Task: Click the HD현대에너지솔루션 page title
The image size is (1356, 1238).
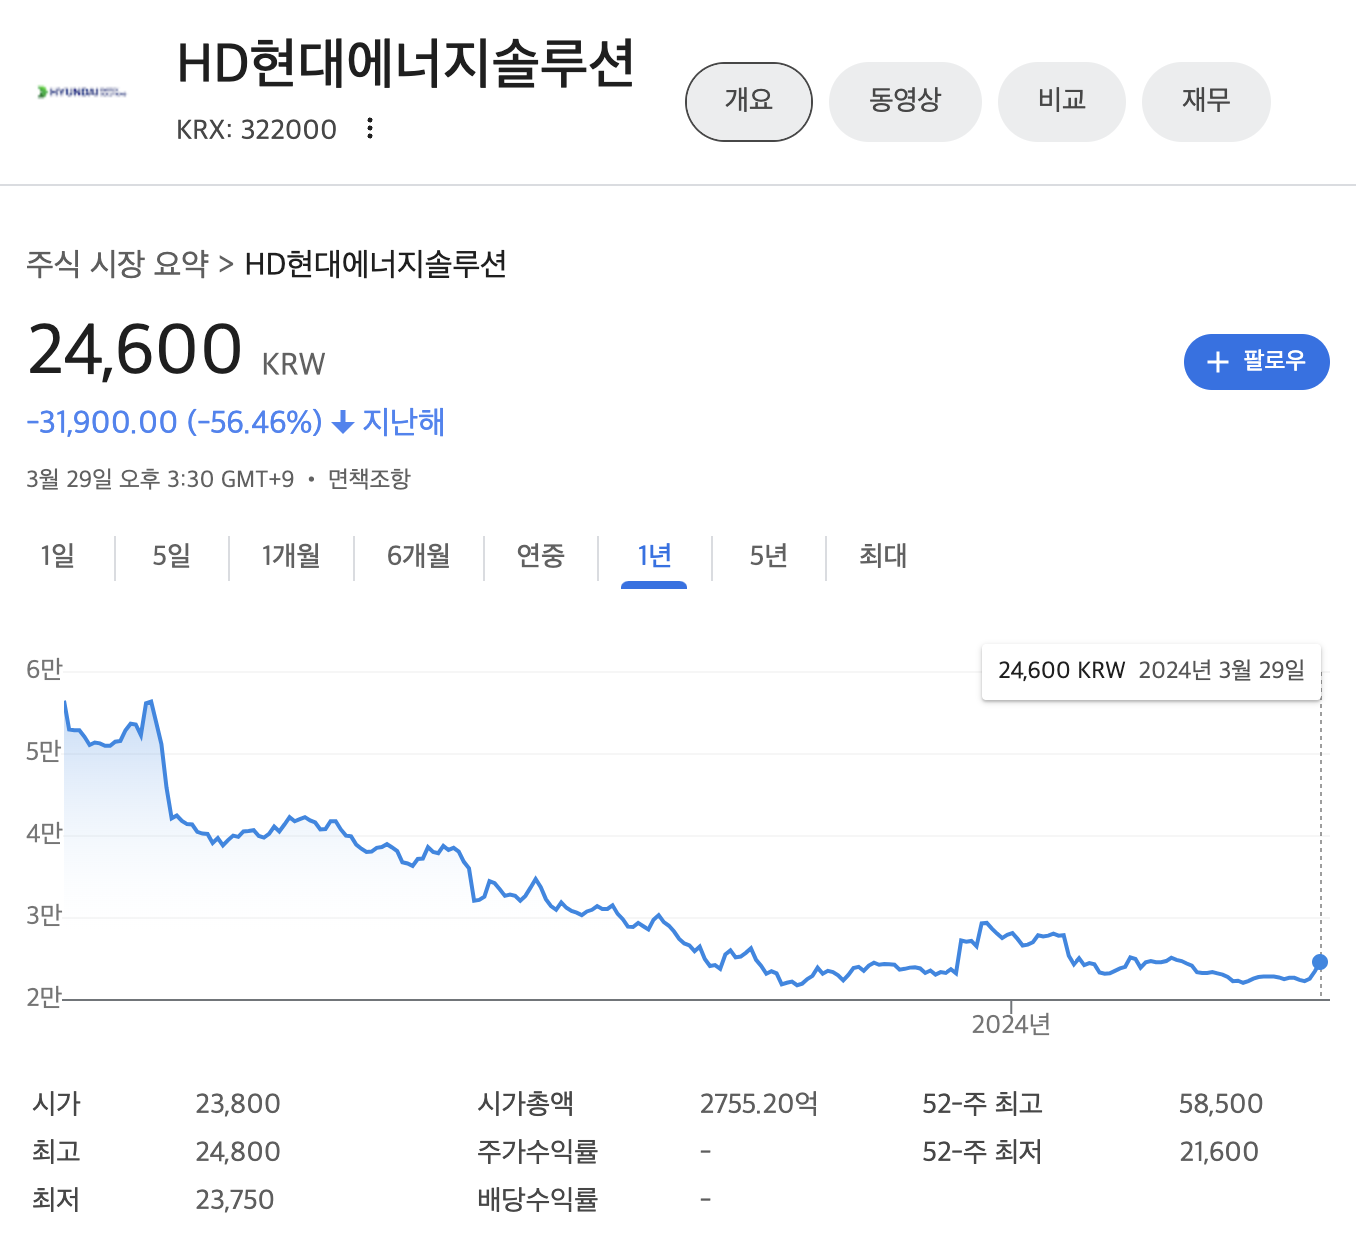Action: pos(406,64)
